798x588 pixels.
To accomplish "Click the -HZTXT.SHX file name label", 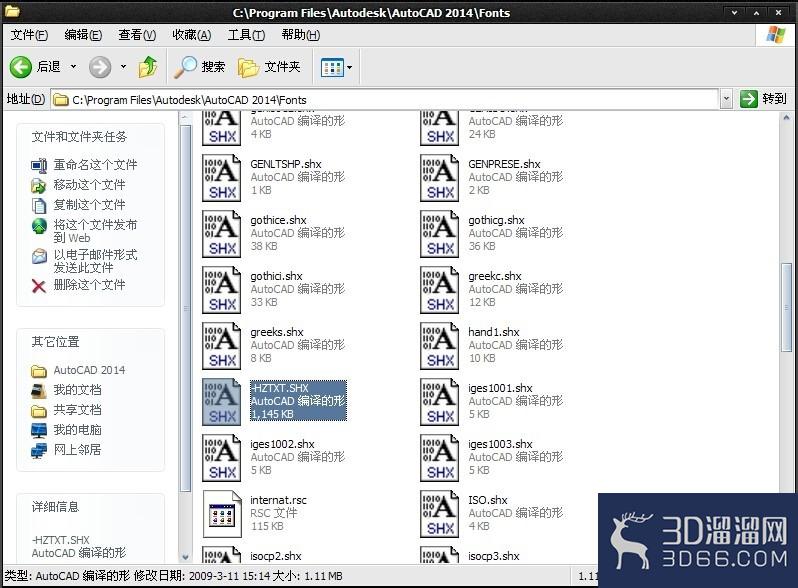I will click(279, 388).
